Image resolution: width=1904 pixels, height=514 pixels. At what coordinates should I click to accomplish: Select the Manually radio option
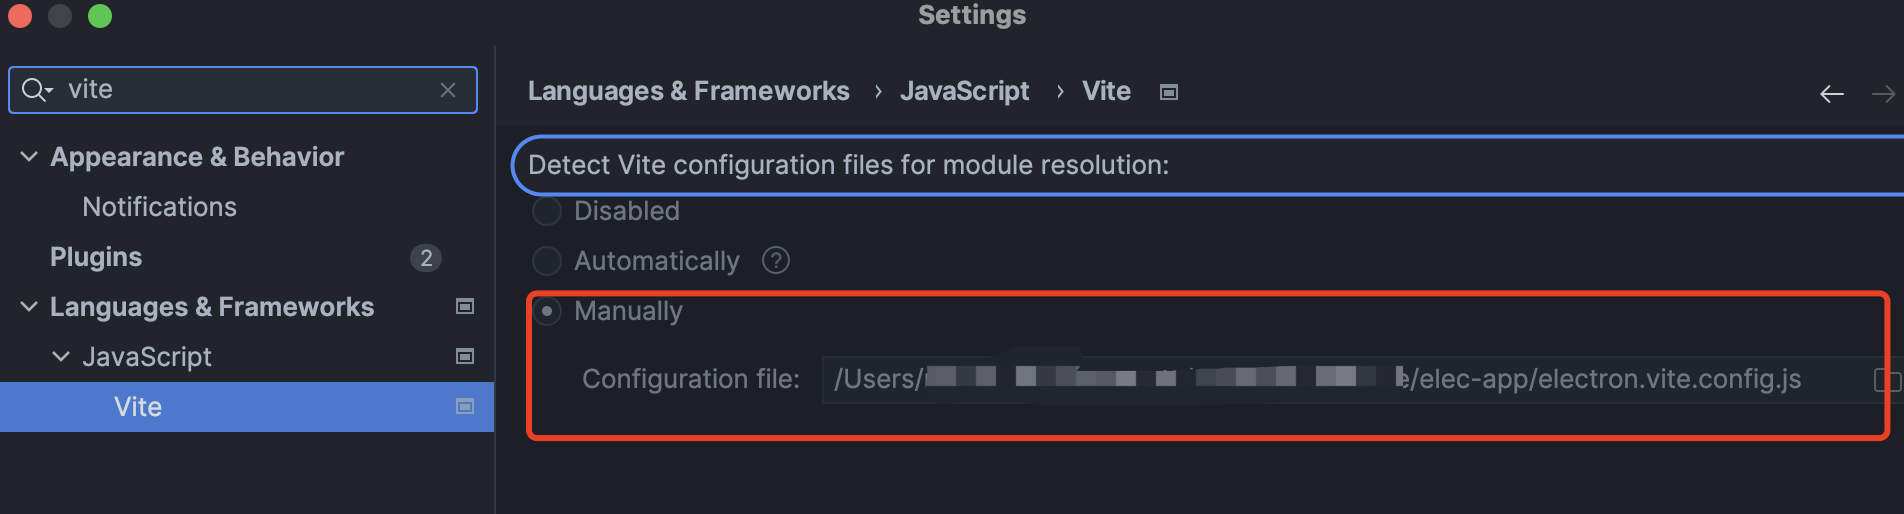[x=547, y=311]
